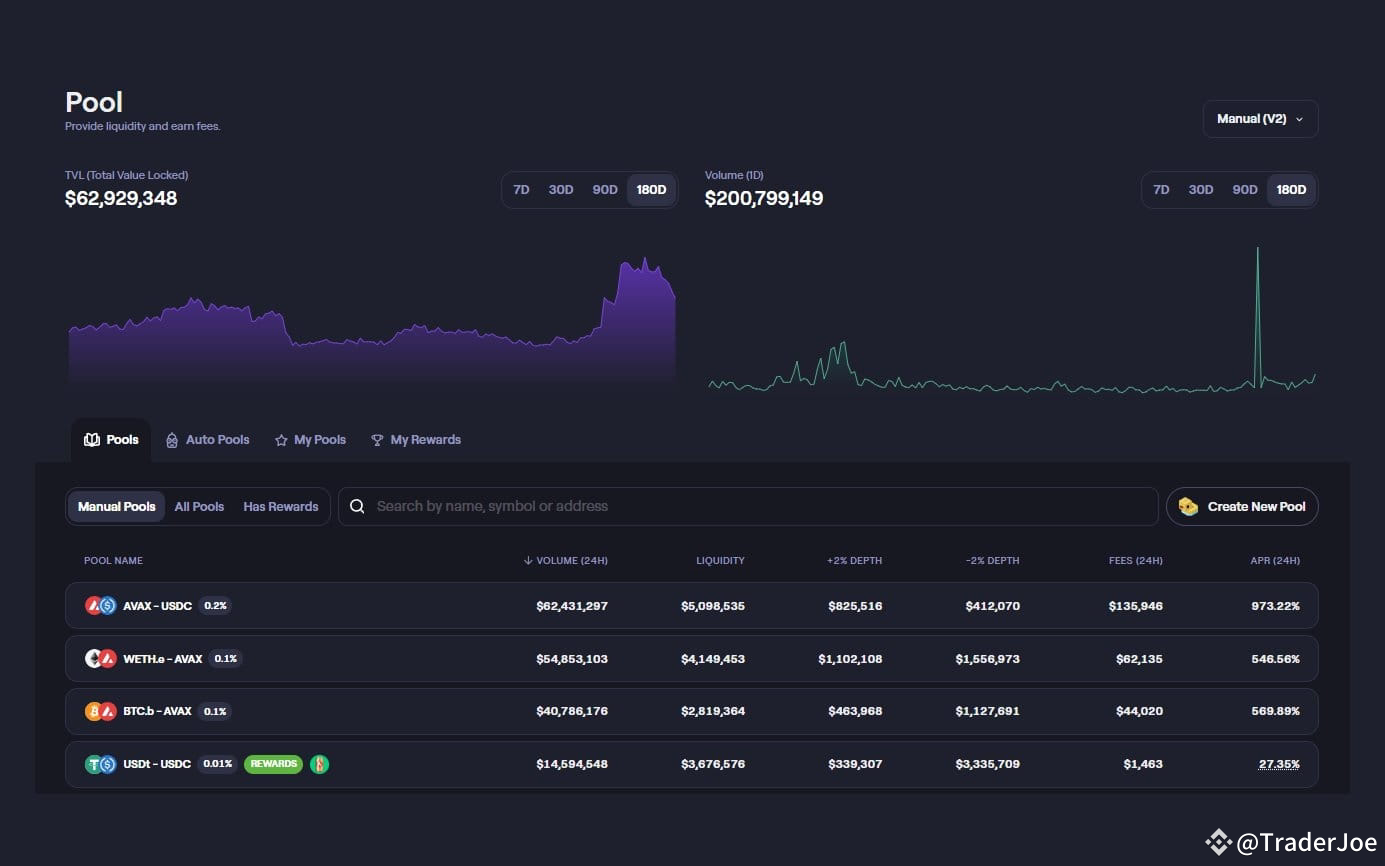Click the Create New Pool button
Image resolution: width=1385 pixels, height=866 pixels.
1242,506
